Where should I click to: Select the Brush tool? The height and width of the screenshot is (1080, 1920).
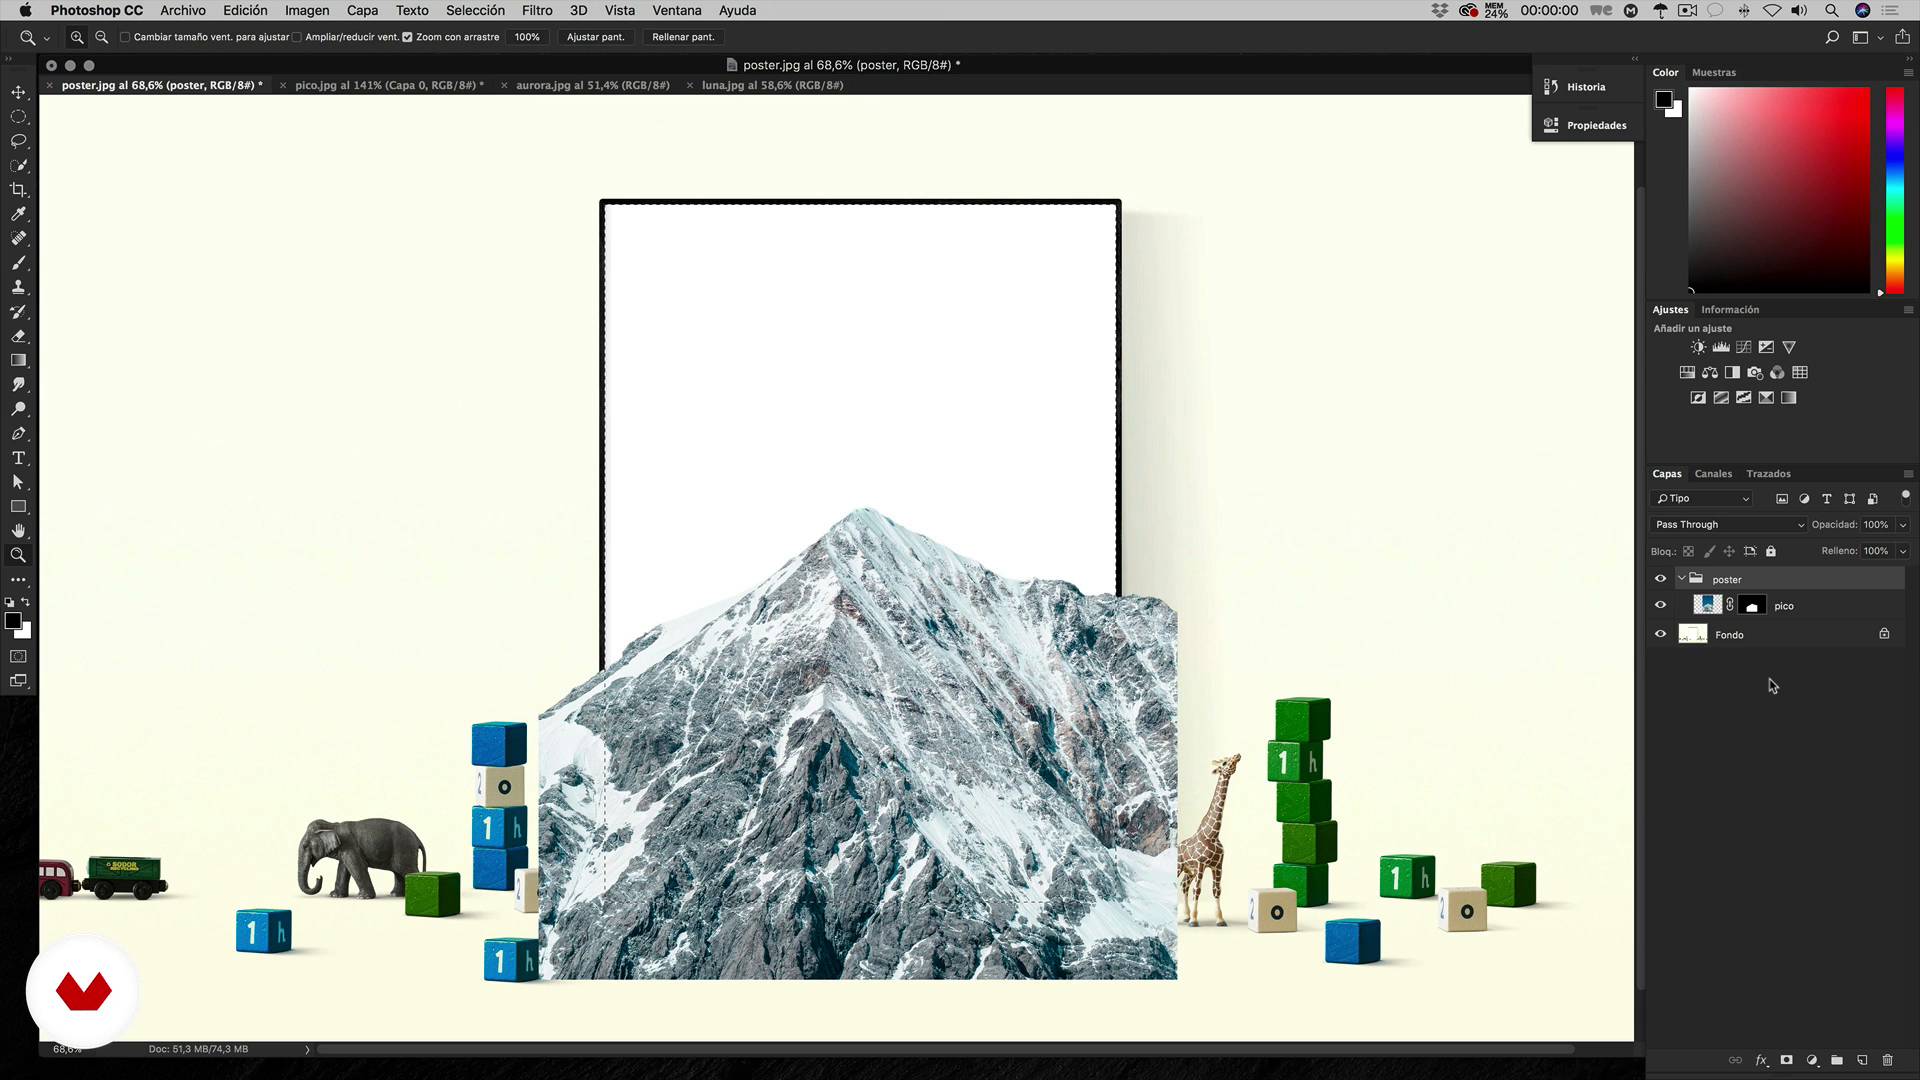click(18, 263)
